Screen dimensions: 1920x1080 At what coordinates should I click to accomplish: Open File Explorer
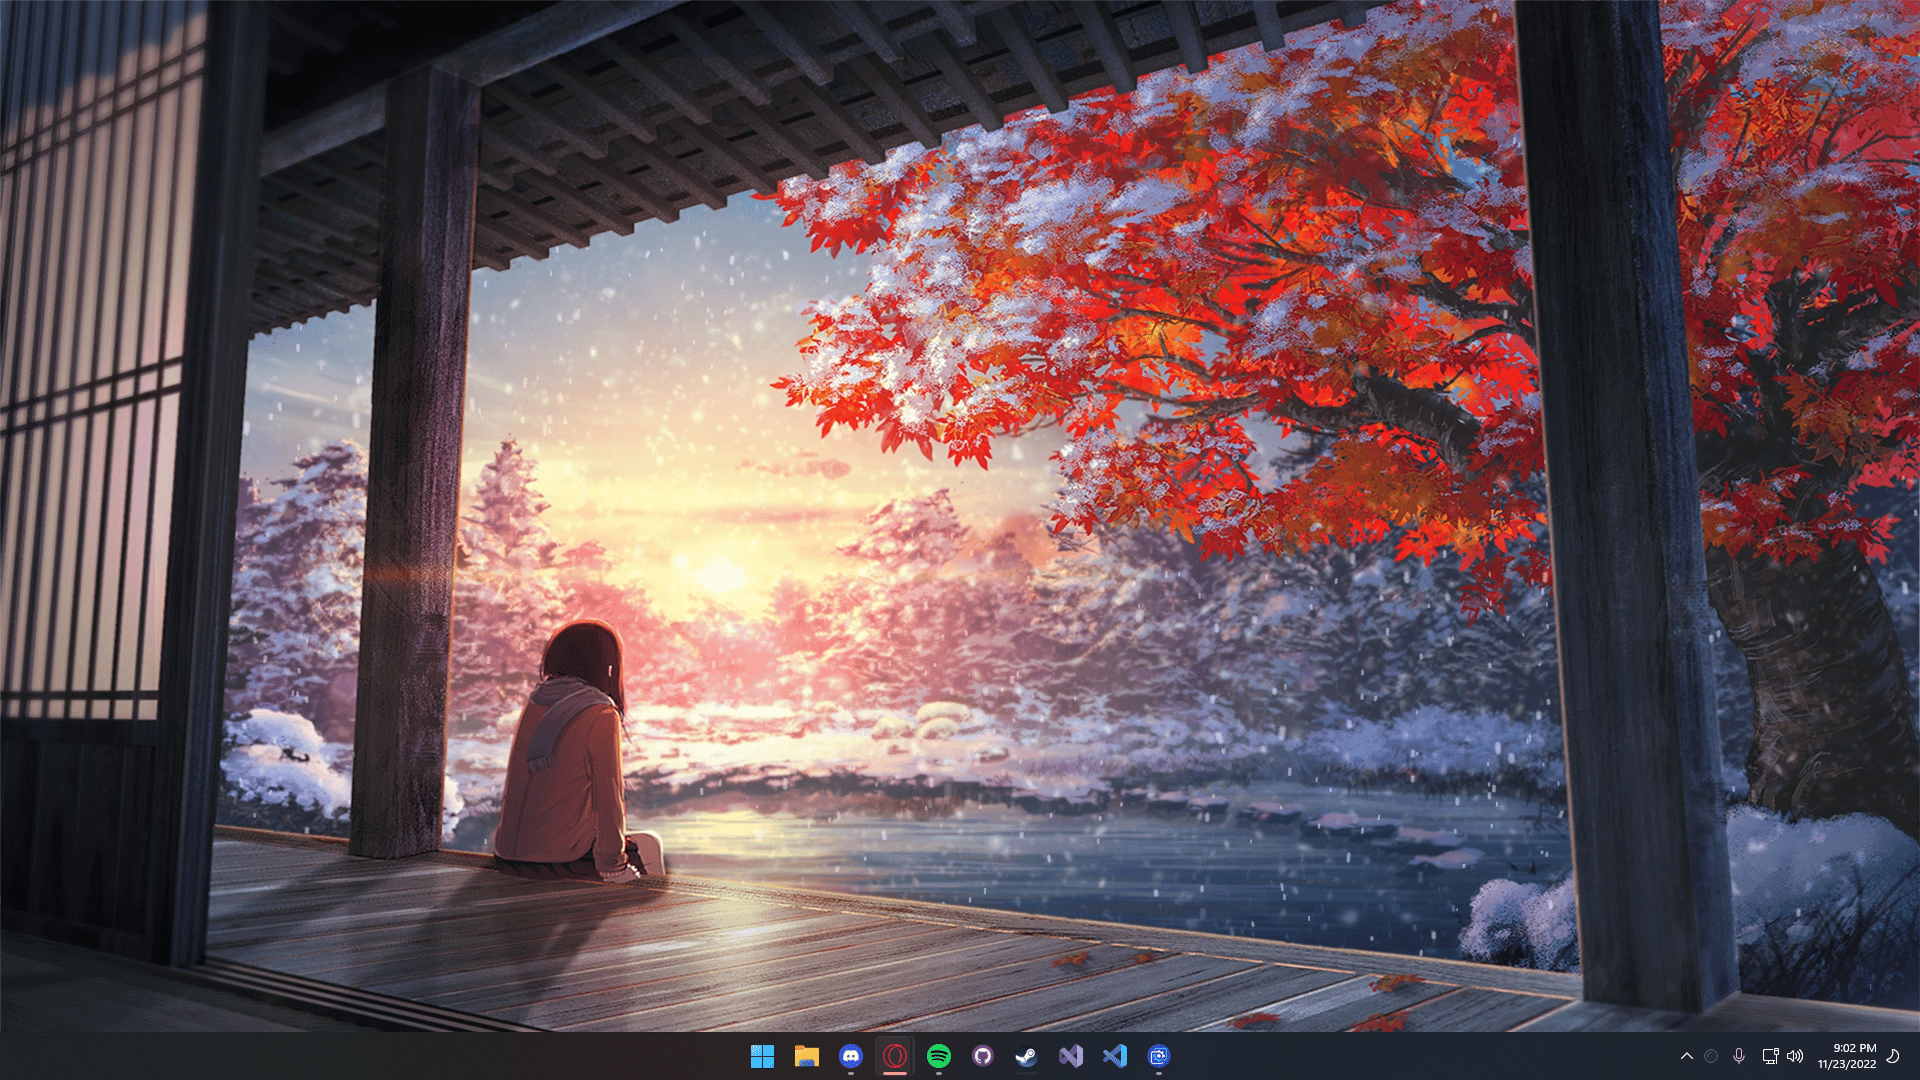pyautogui.click(x=805, y=1055)
